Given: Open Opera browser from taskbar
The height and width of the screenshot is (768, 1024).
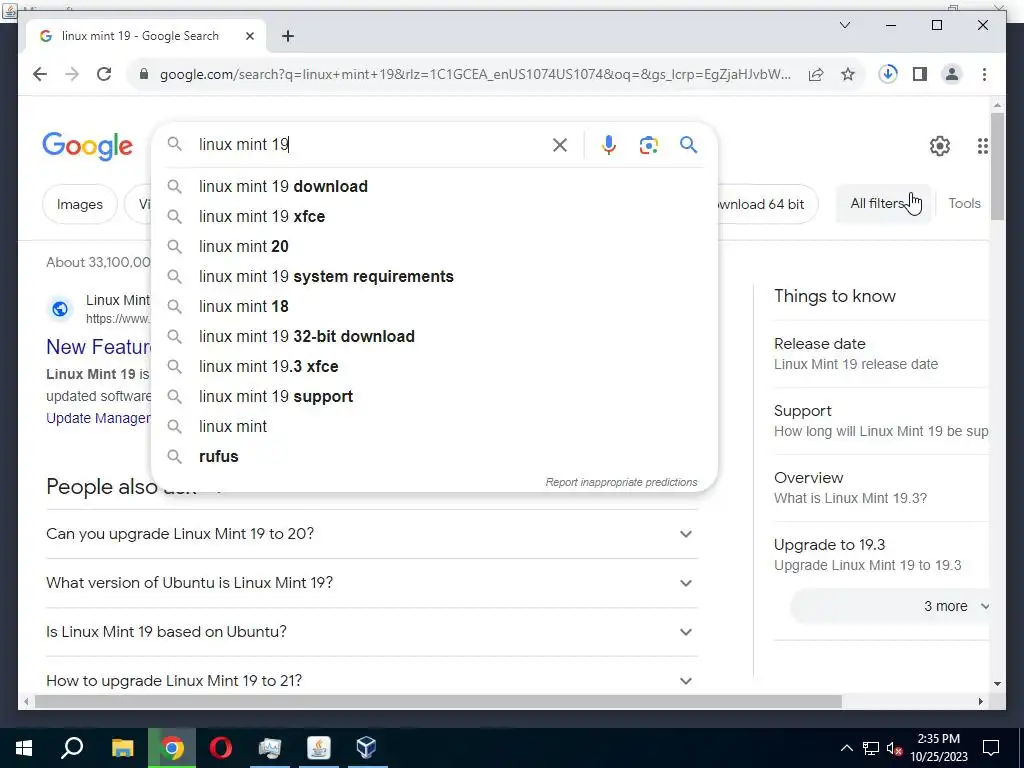Looking at the screenshot, I should coord(221,748).
